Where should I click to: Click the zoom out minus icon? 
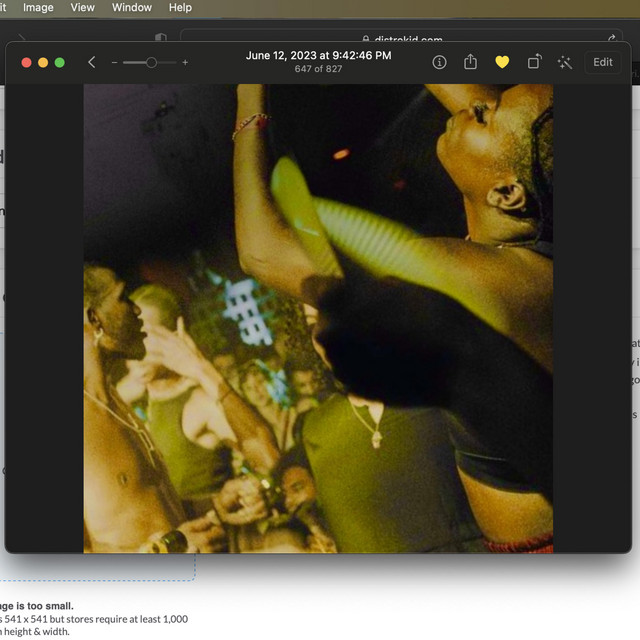point(115,62)
